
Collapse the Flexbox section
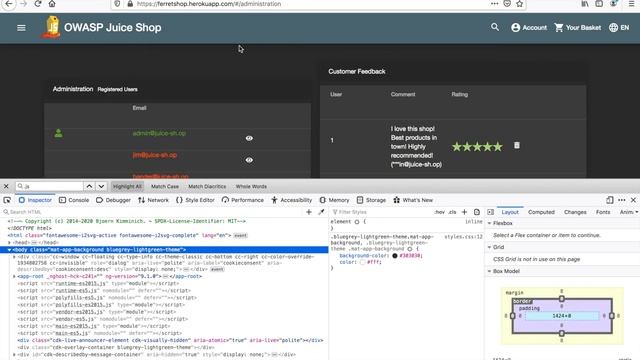pyautogui.click(x=489, y=223)
